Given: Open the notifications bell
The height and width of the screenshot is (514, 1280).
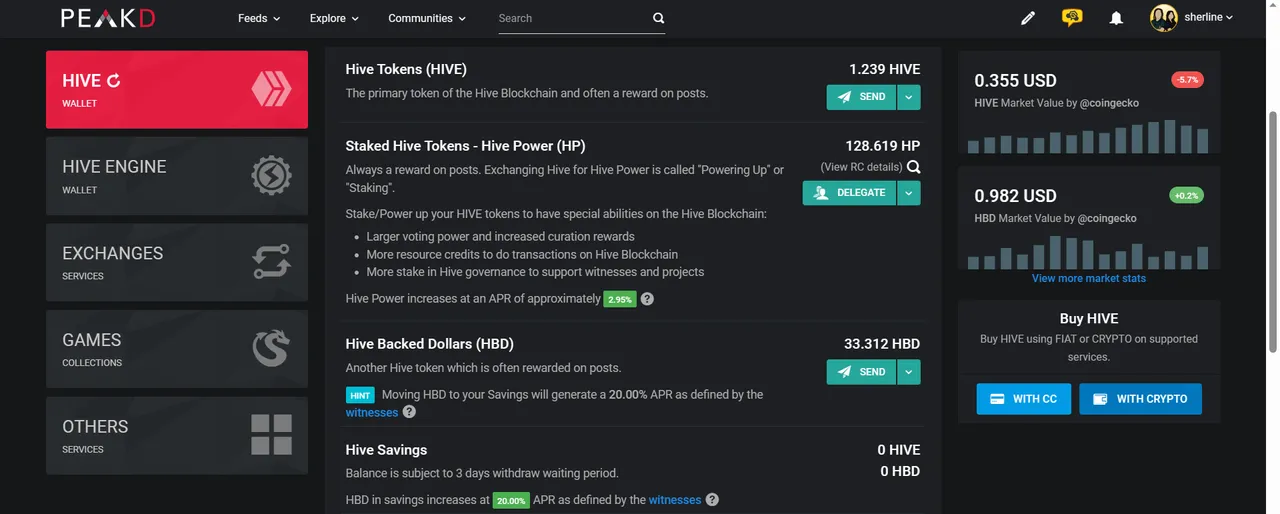Looking at the screenshot, I should pyautogui.click(x=1117, y=18).
